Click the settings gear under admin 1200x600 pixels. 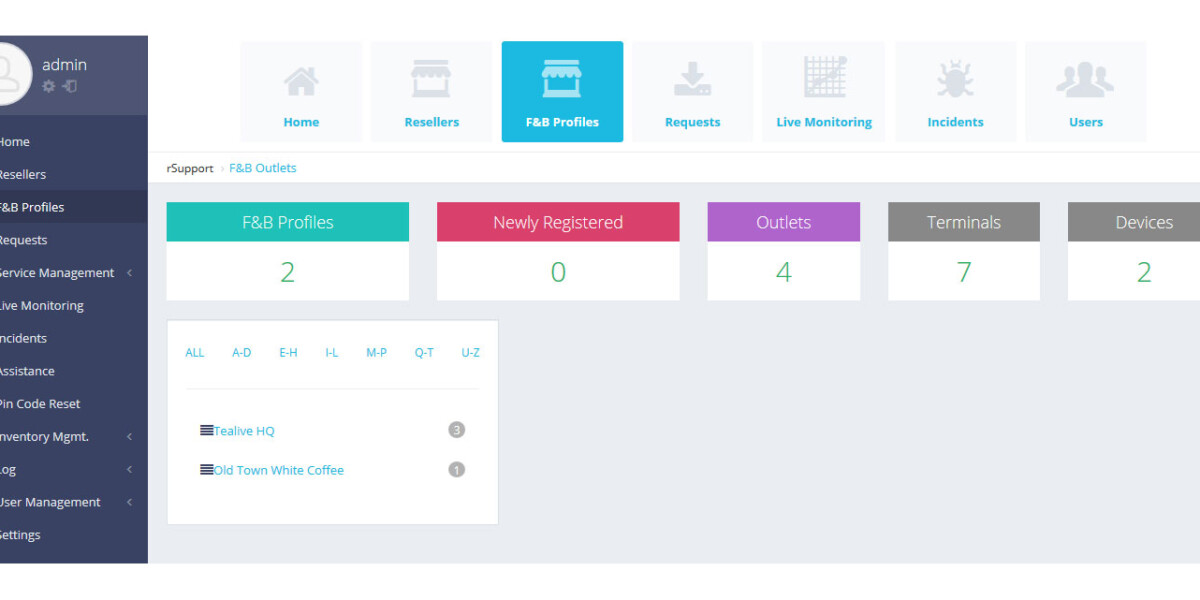49,87
